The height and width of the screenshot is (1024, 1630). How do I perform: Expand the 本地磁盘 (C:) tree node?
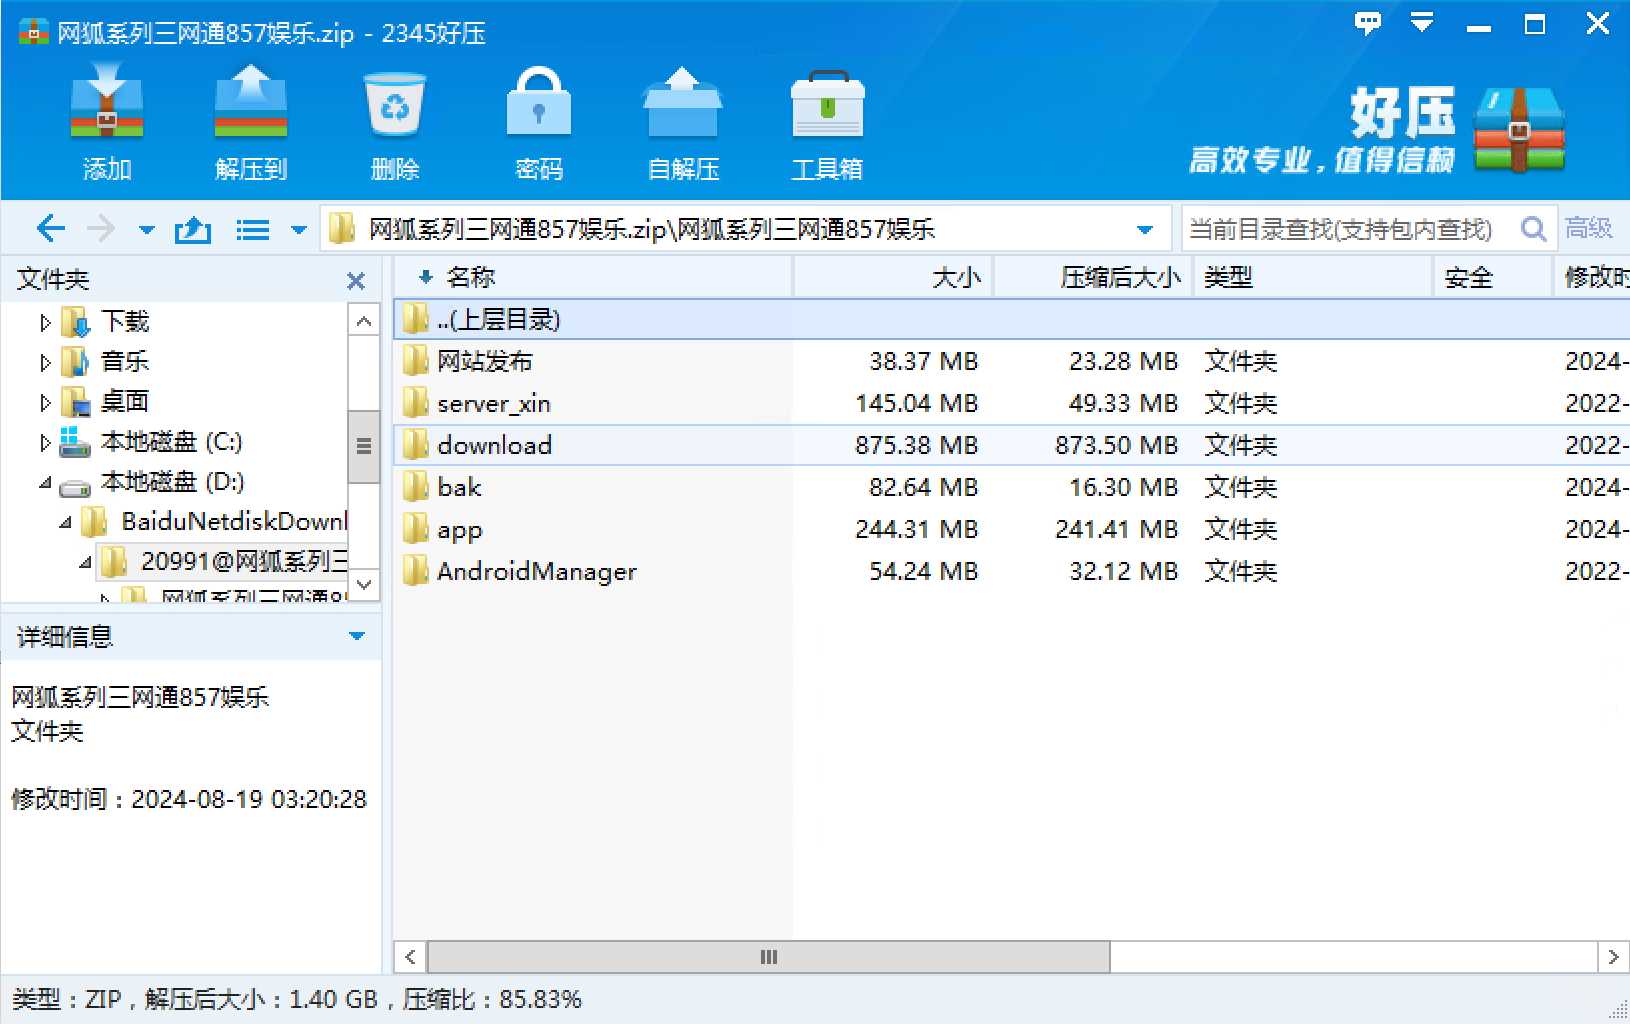coord(45,442)
